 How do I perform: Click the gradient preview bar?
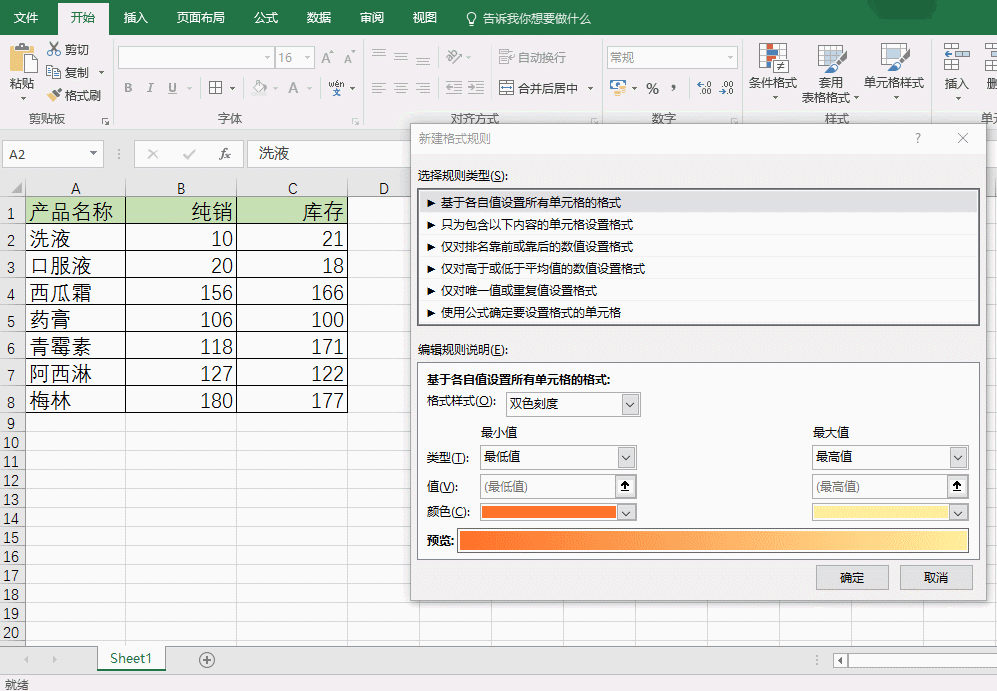[x=713, y=540]
